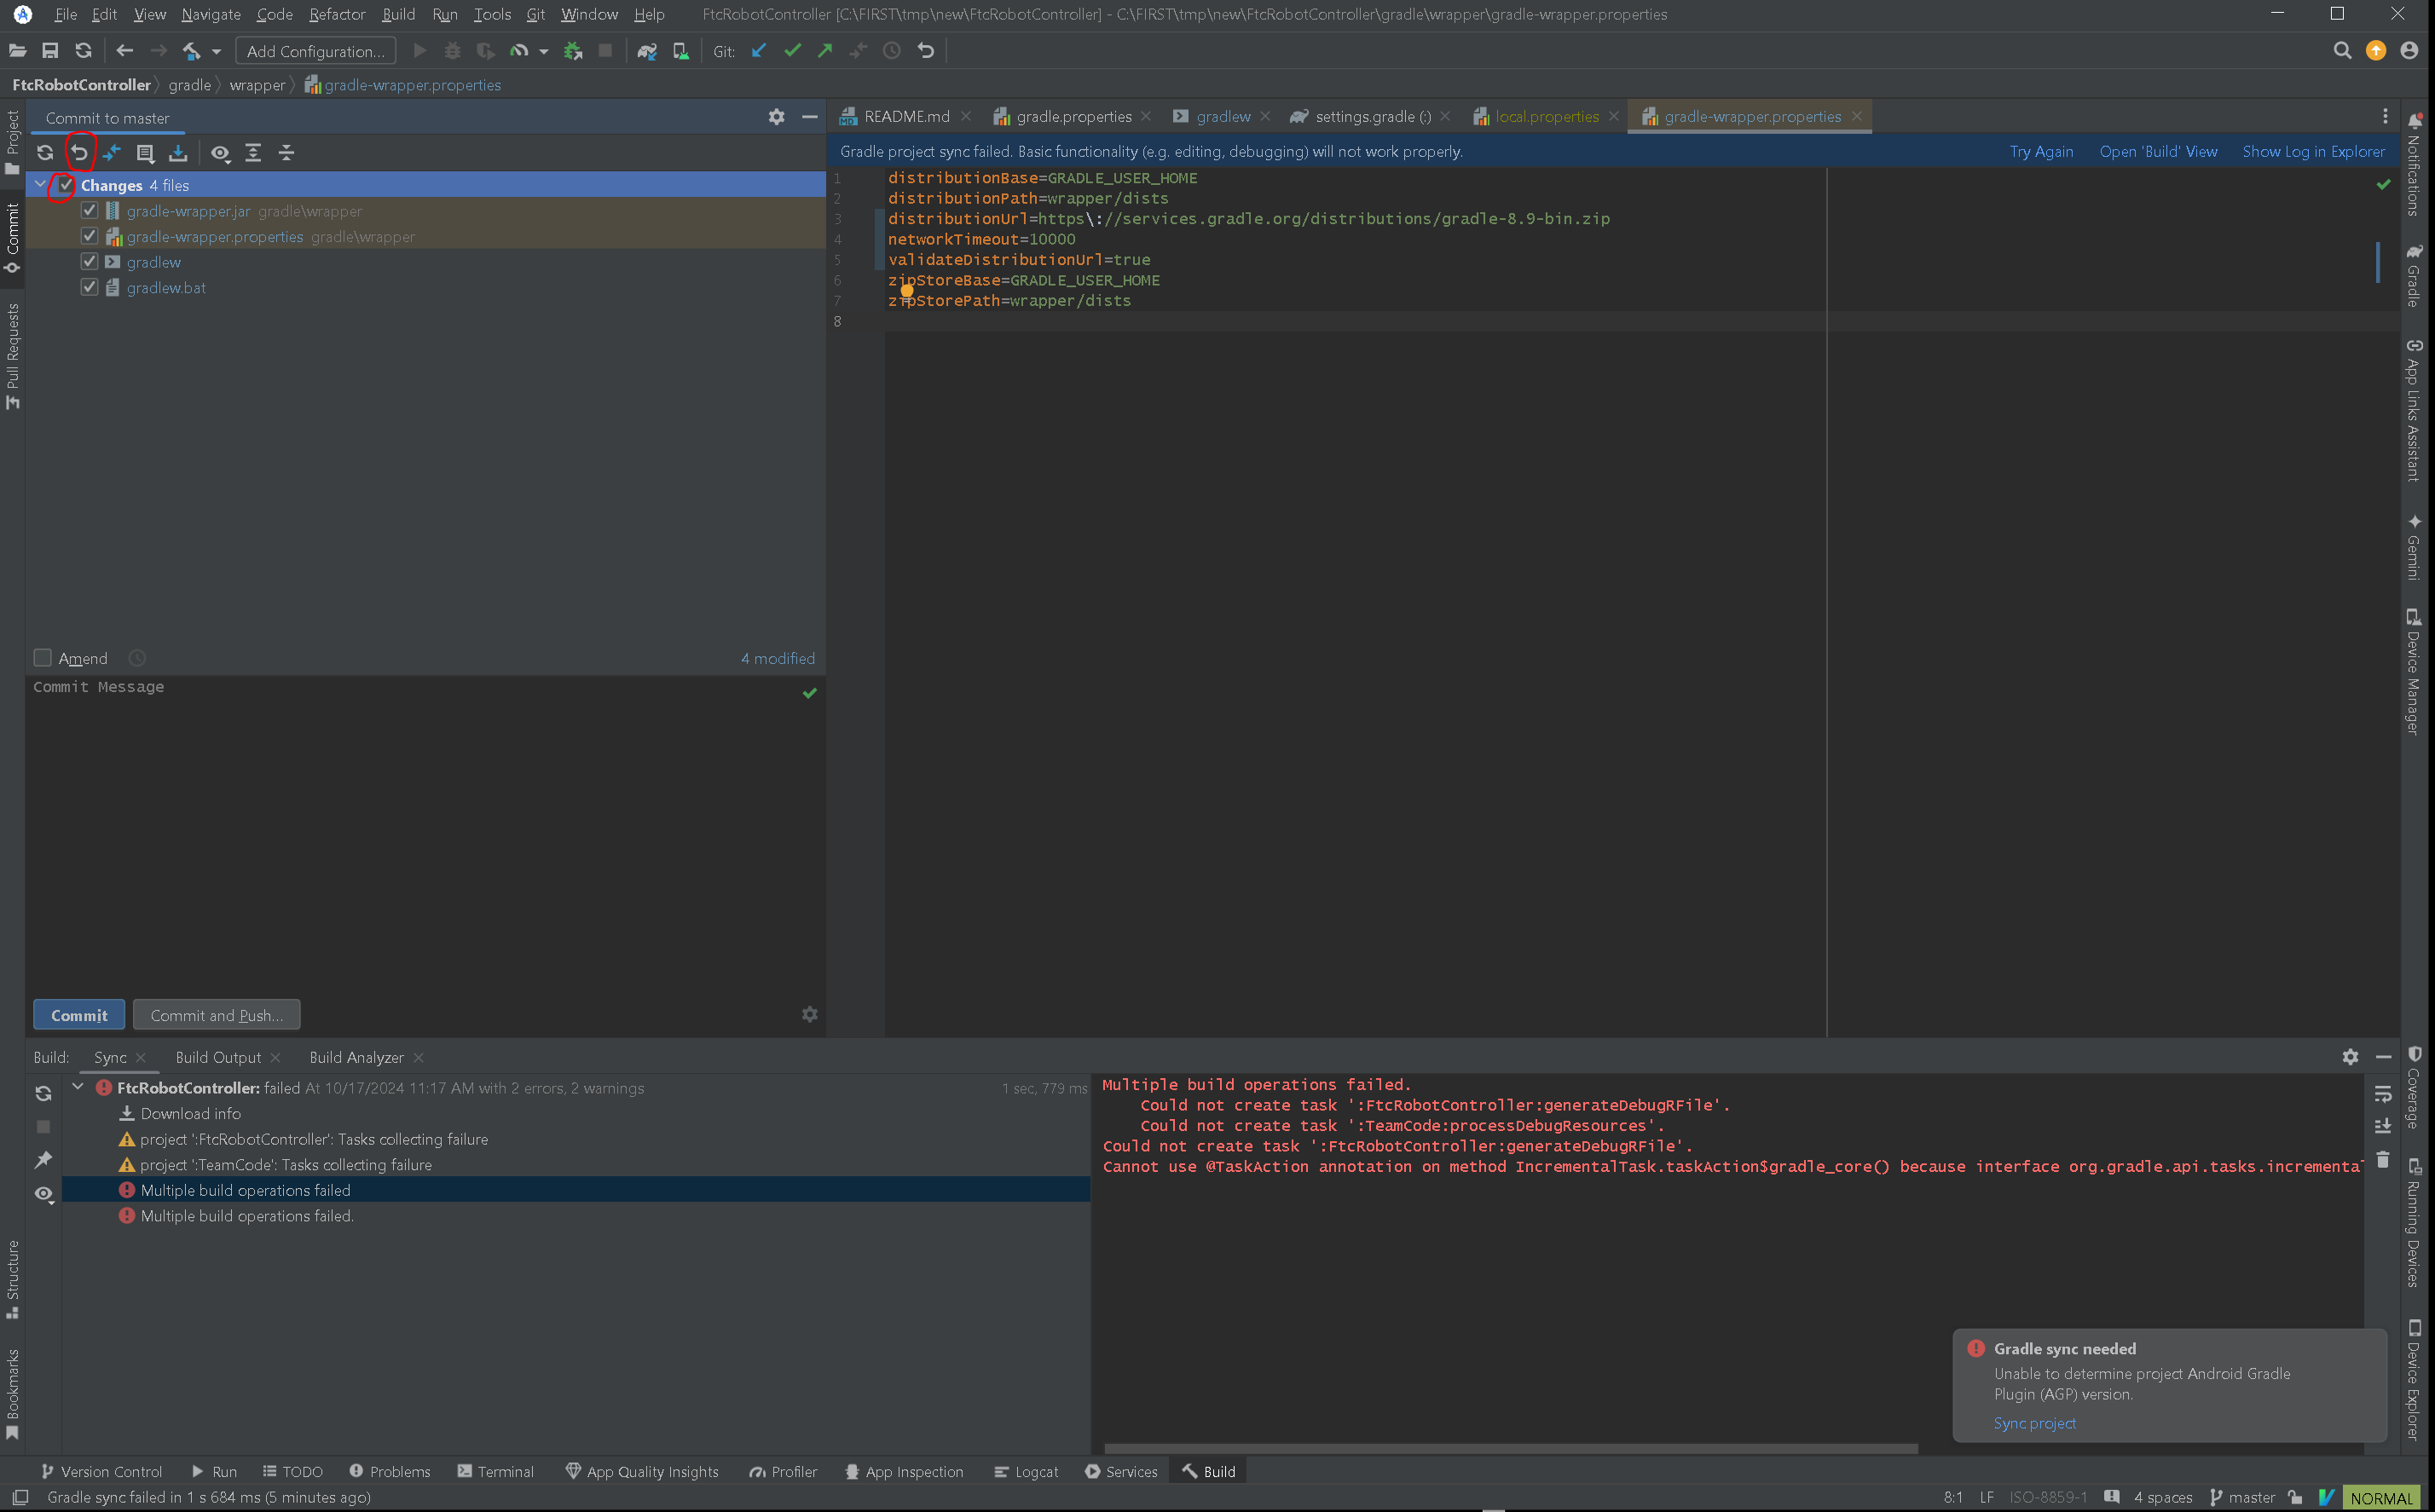Image resolution: width=2435 pixels, height=1512 pixels.
Task: Click Git Show History clock icon
Action: (892, 51)
